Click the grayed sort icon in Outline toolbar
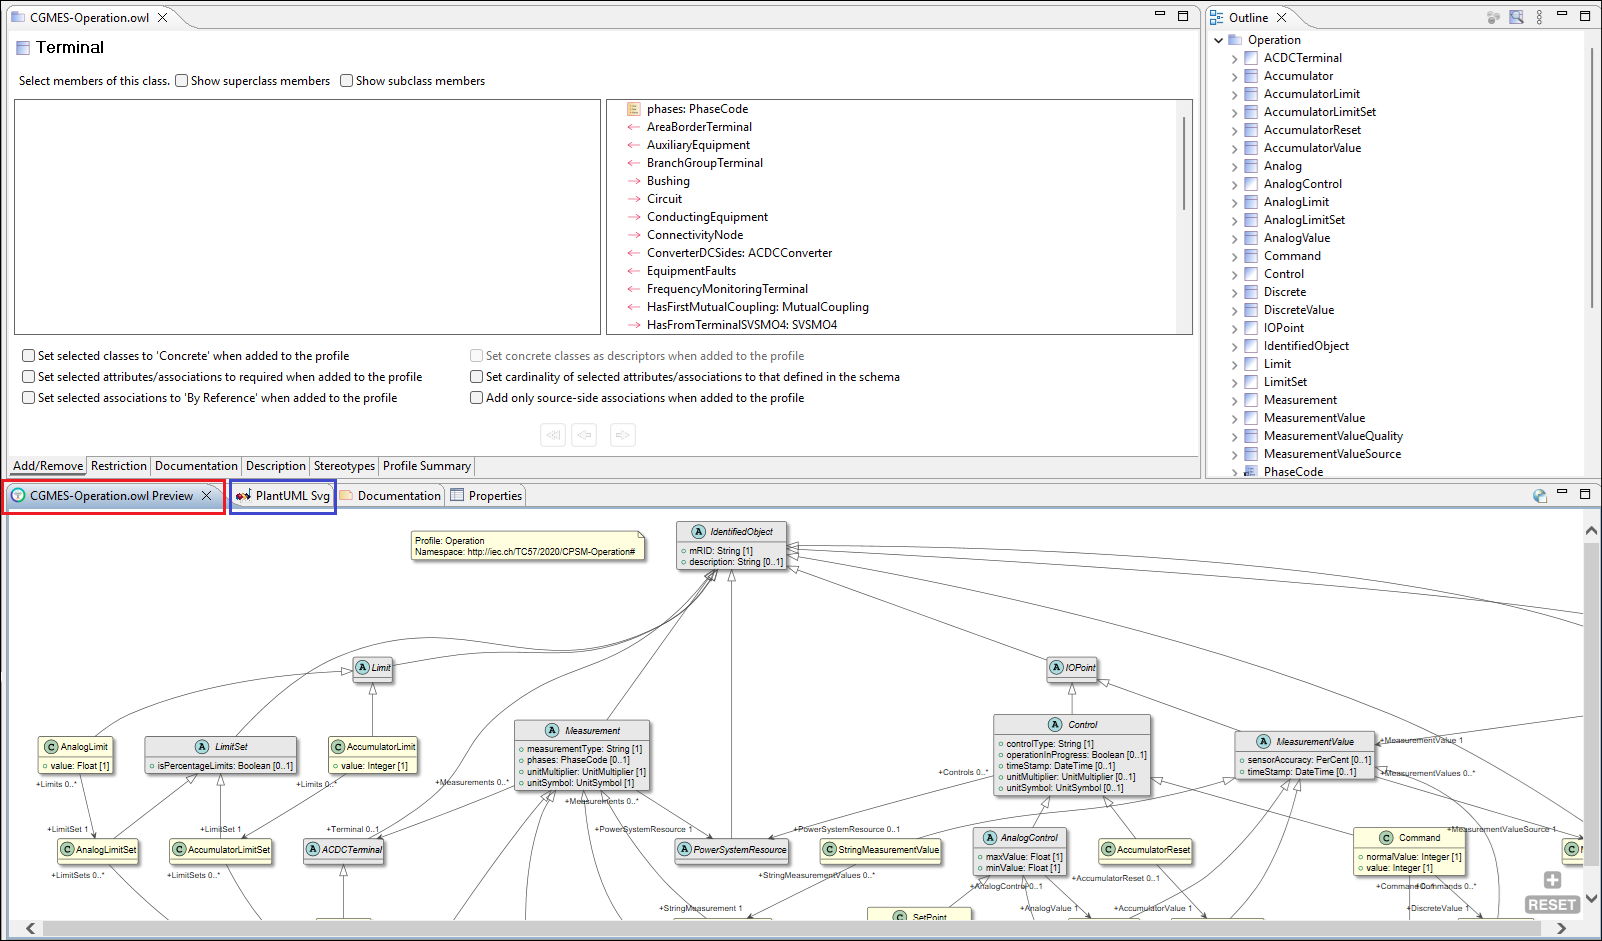The image size is (1602, 941). (1493, 17)
